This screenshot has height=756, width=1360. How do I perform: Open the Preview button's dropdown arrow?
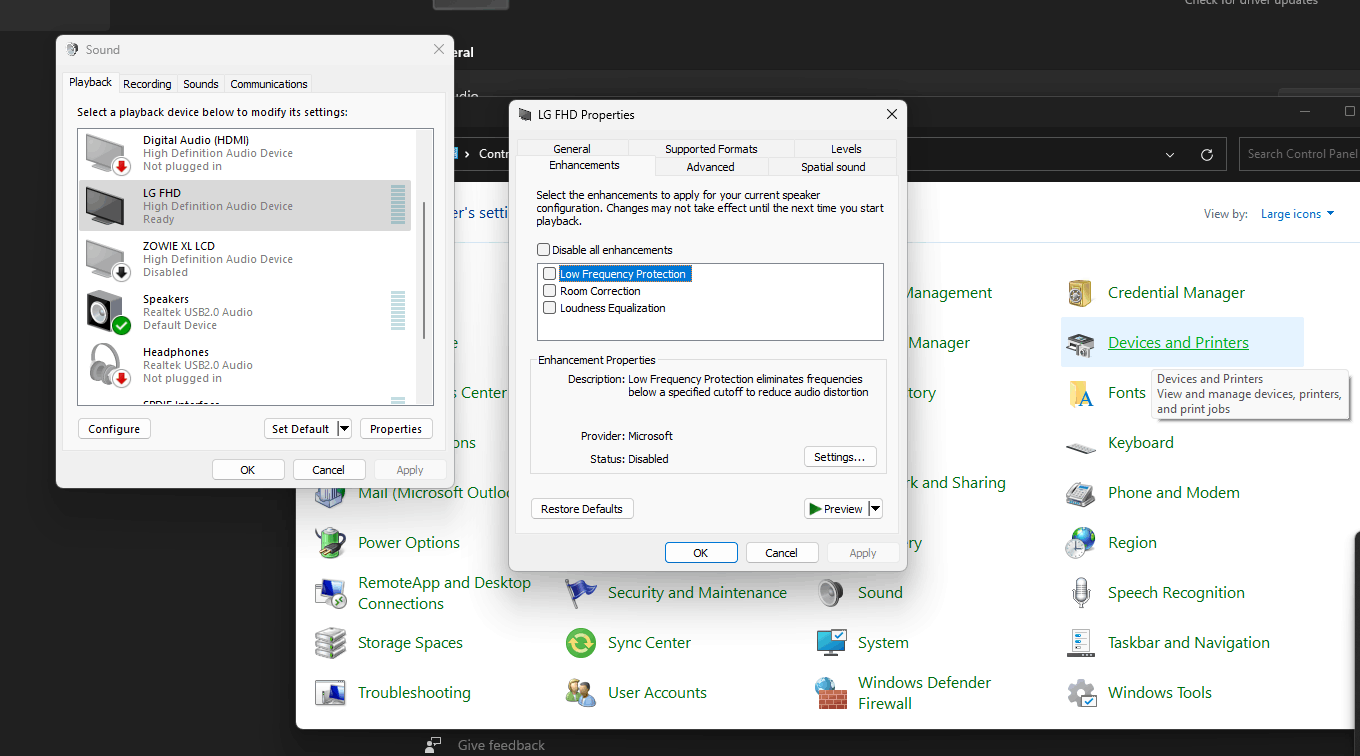[x=876, y=509]
